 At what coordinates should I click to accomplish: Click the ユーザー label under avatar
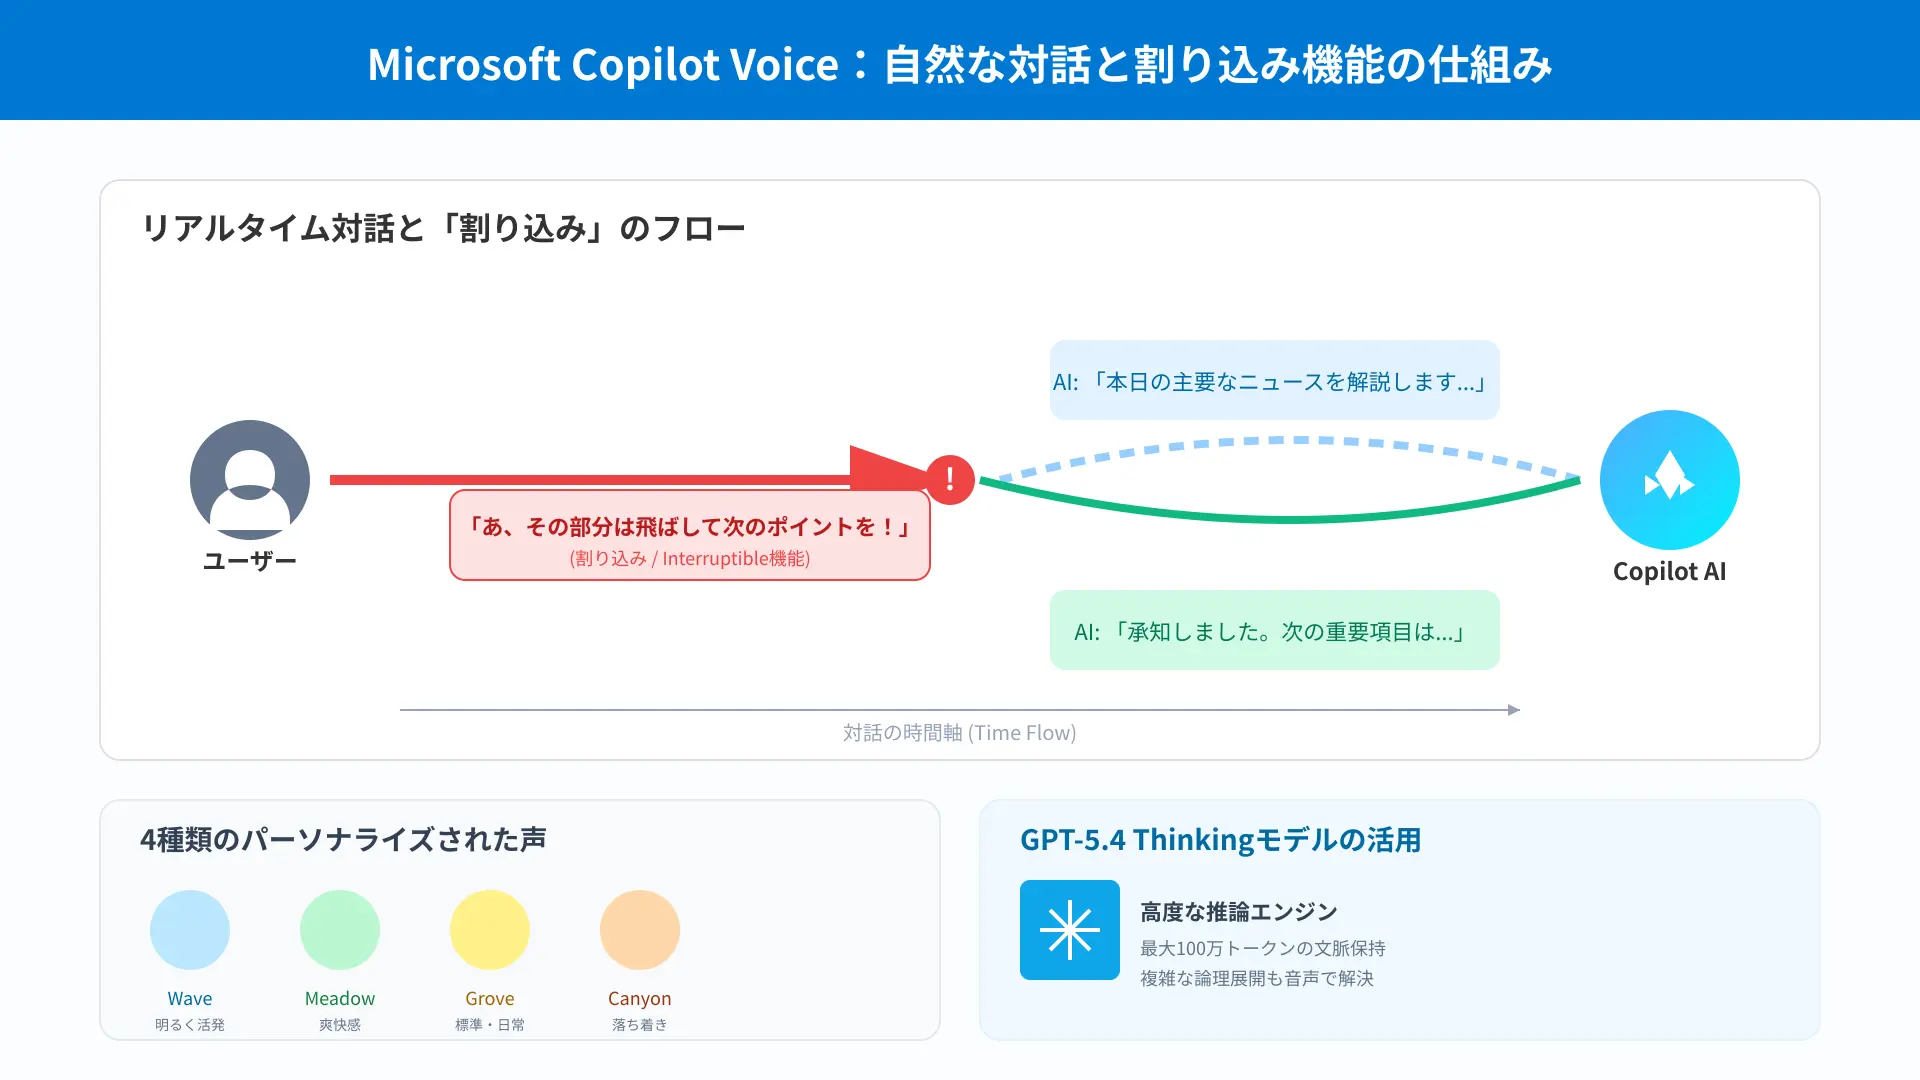point(250,561)
